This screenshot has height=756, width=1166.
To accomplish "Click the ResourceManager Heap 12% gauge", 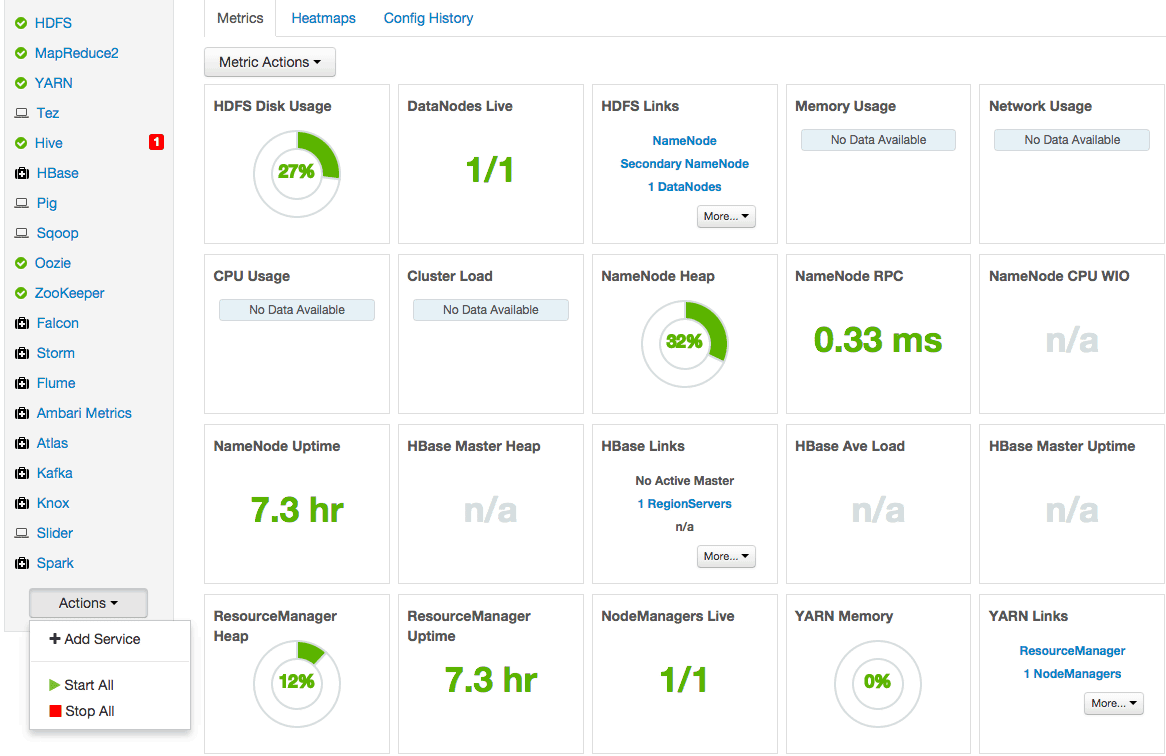I will pyautogui.click(x=297, y=683).
